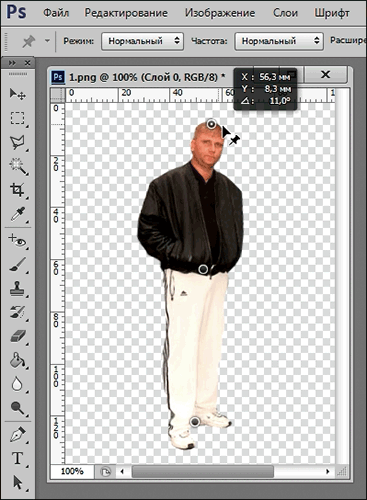Select the puppet pin at the waist

(x=203, y=269)
